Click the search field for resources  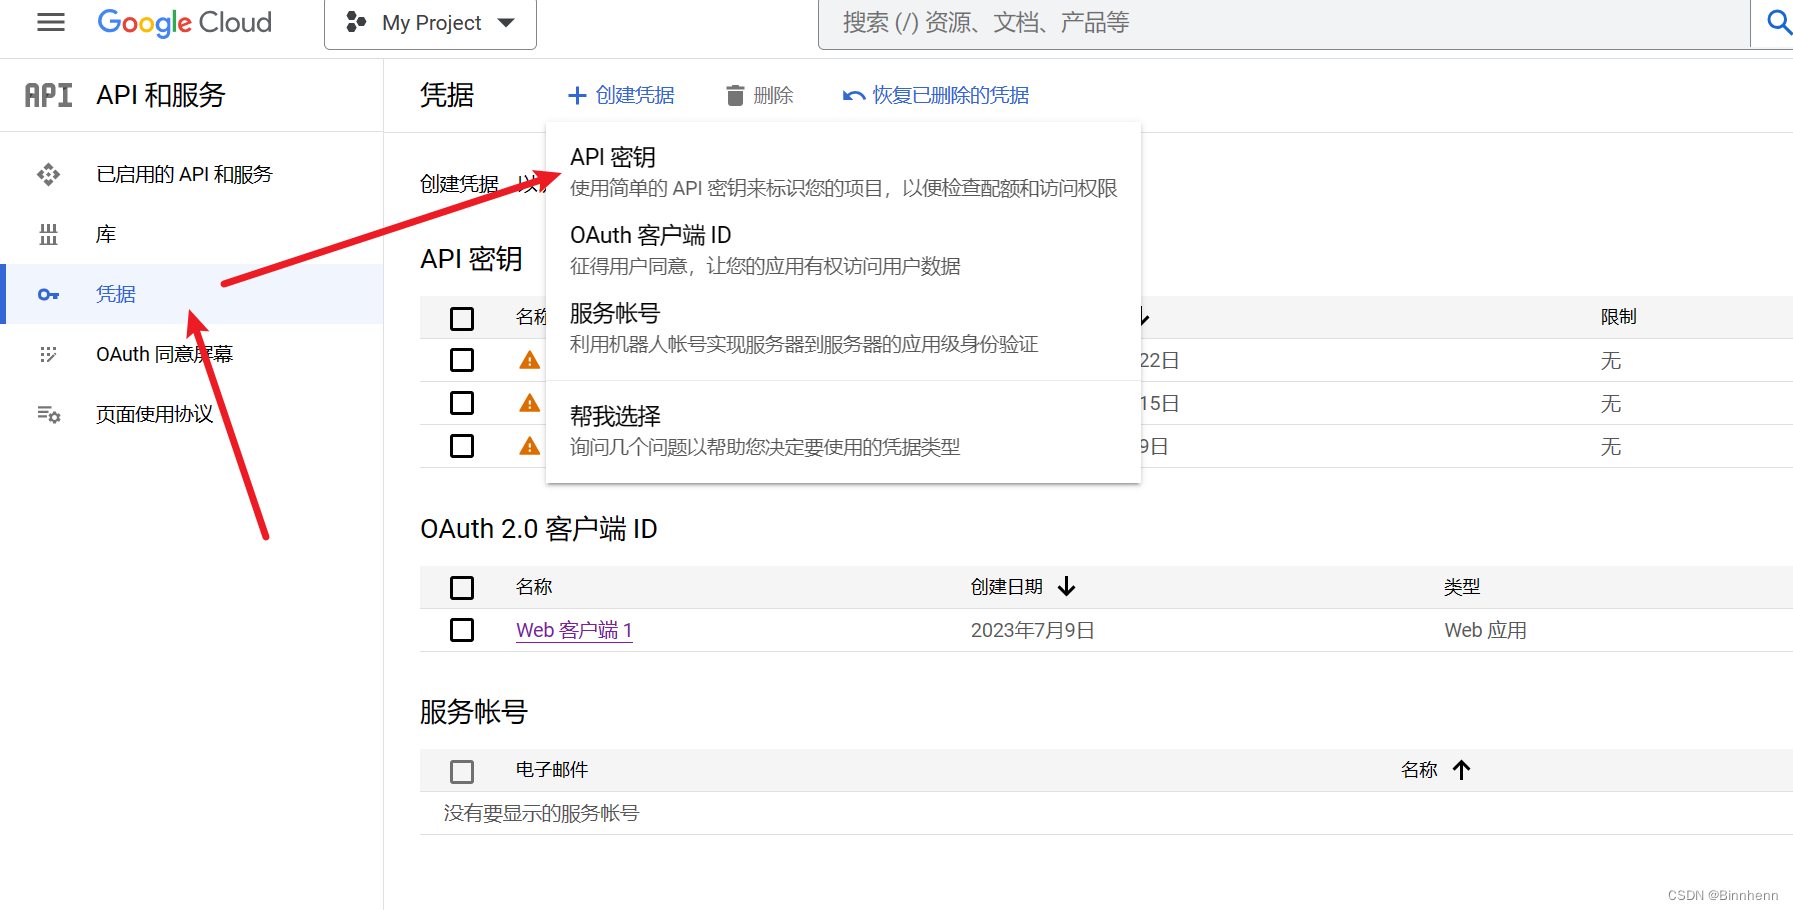pos(1283,23)
